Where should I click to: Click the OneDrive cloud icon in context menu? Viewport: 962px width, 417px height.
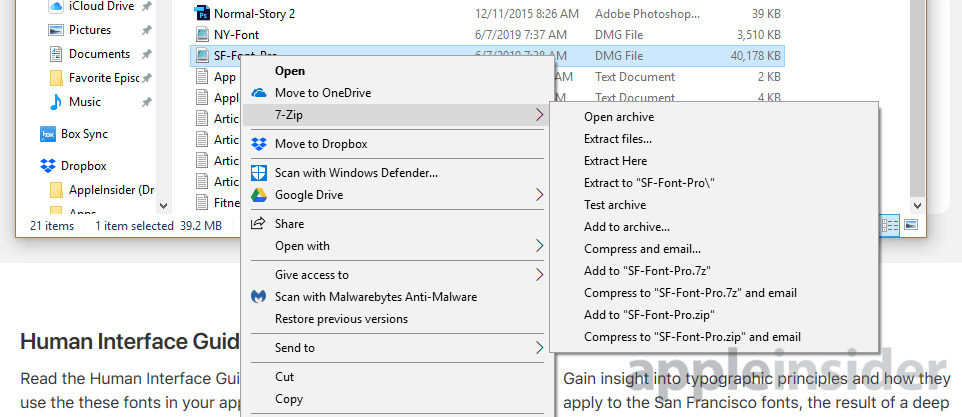coord(258,93)
